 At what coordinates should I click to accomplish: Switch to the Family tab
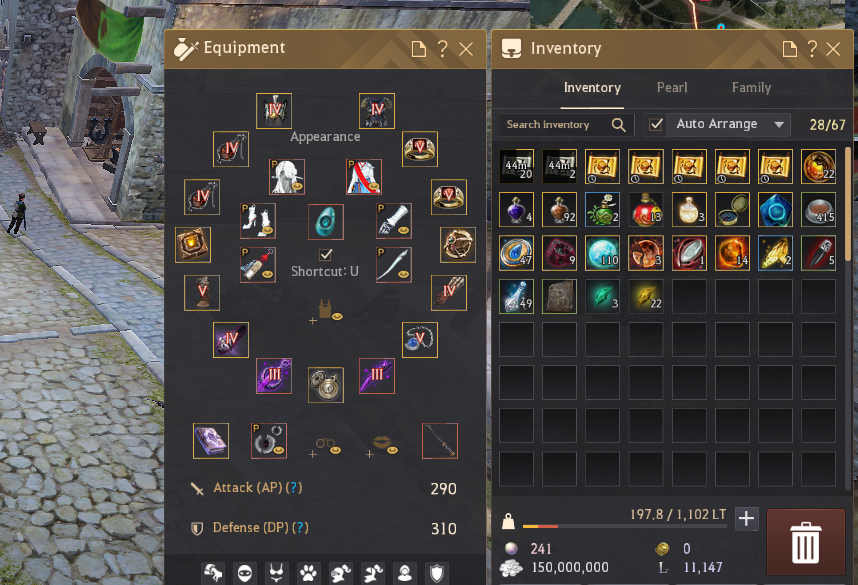coord(751,88)
